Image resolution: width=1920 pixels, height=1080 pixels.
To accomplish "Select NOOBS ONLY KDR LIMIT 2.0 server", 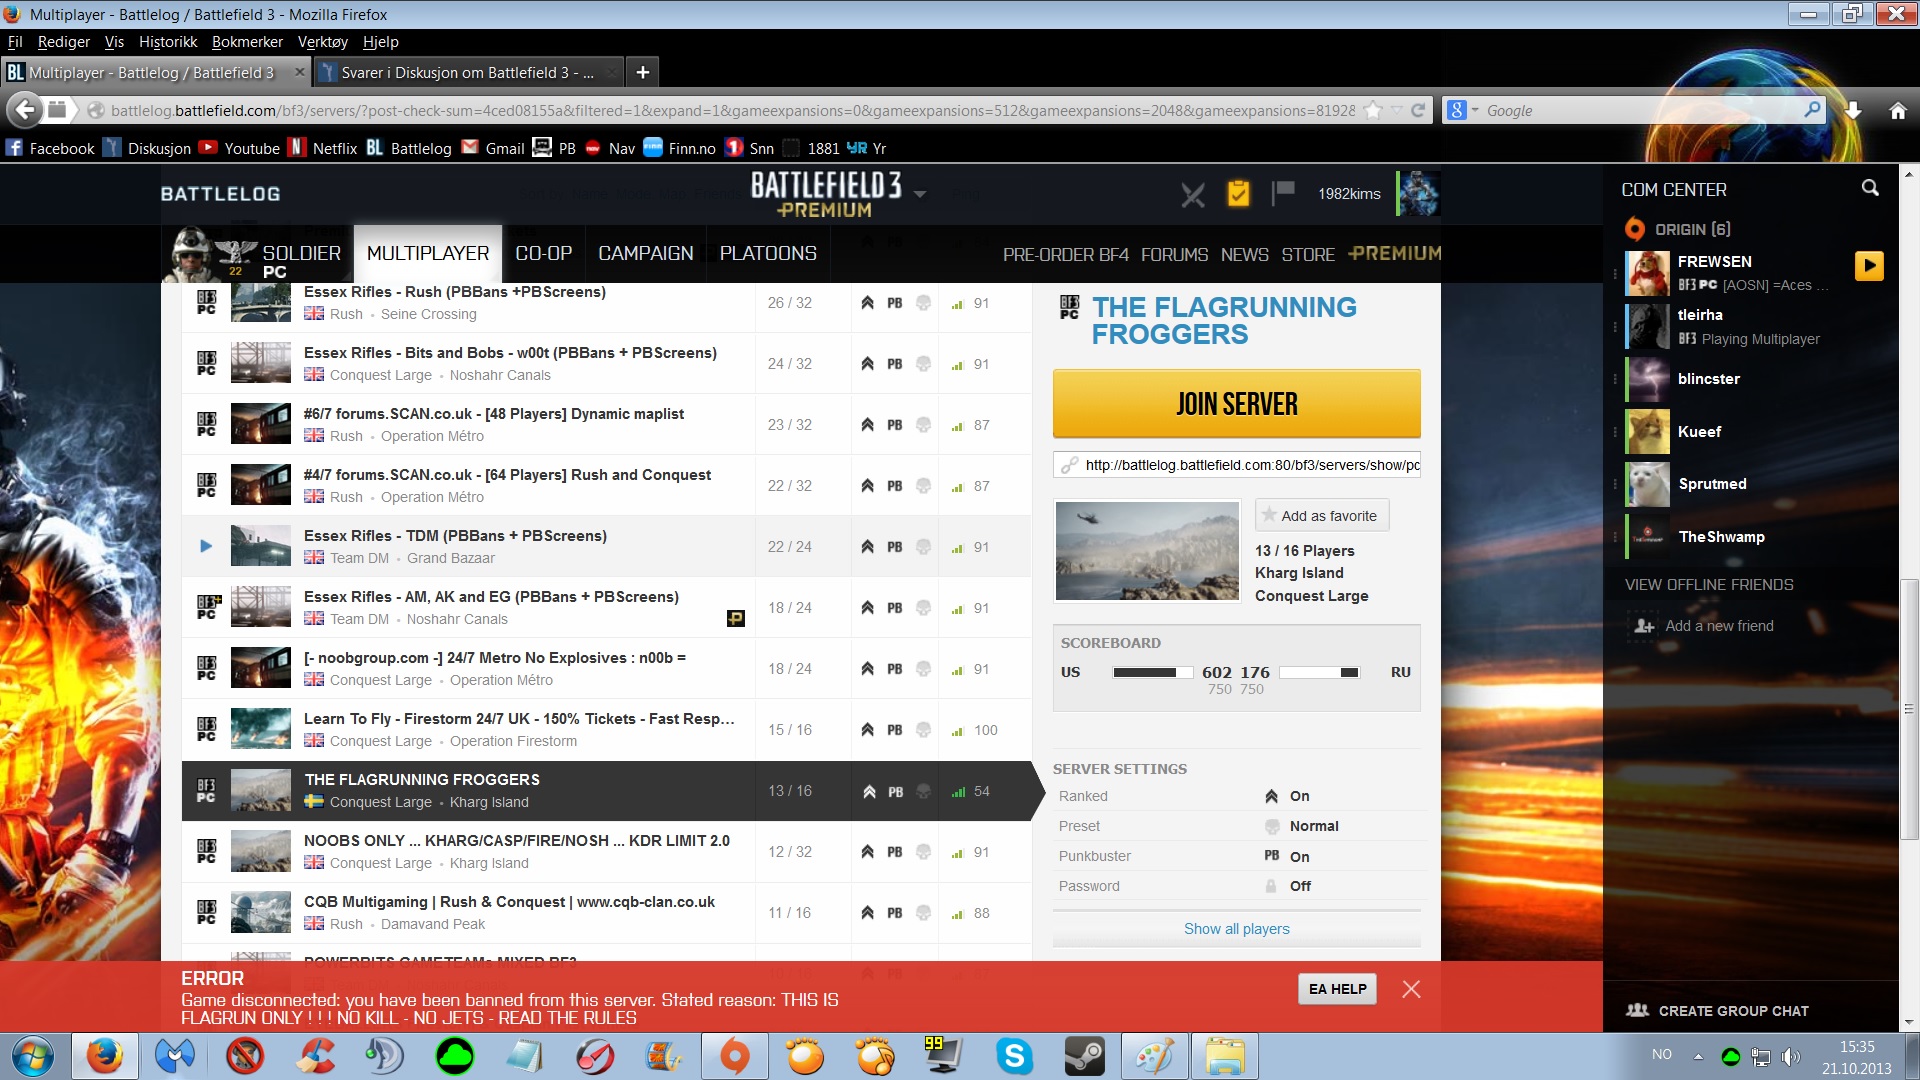I will pos(606,852).
